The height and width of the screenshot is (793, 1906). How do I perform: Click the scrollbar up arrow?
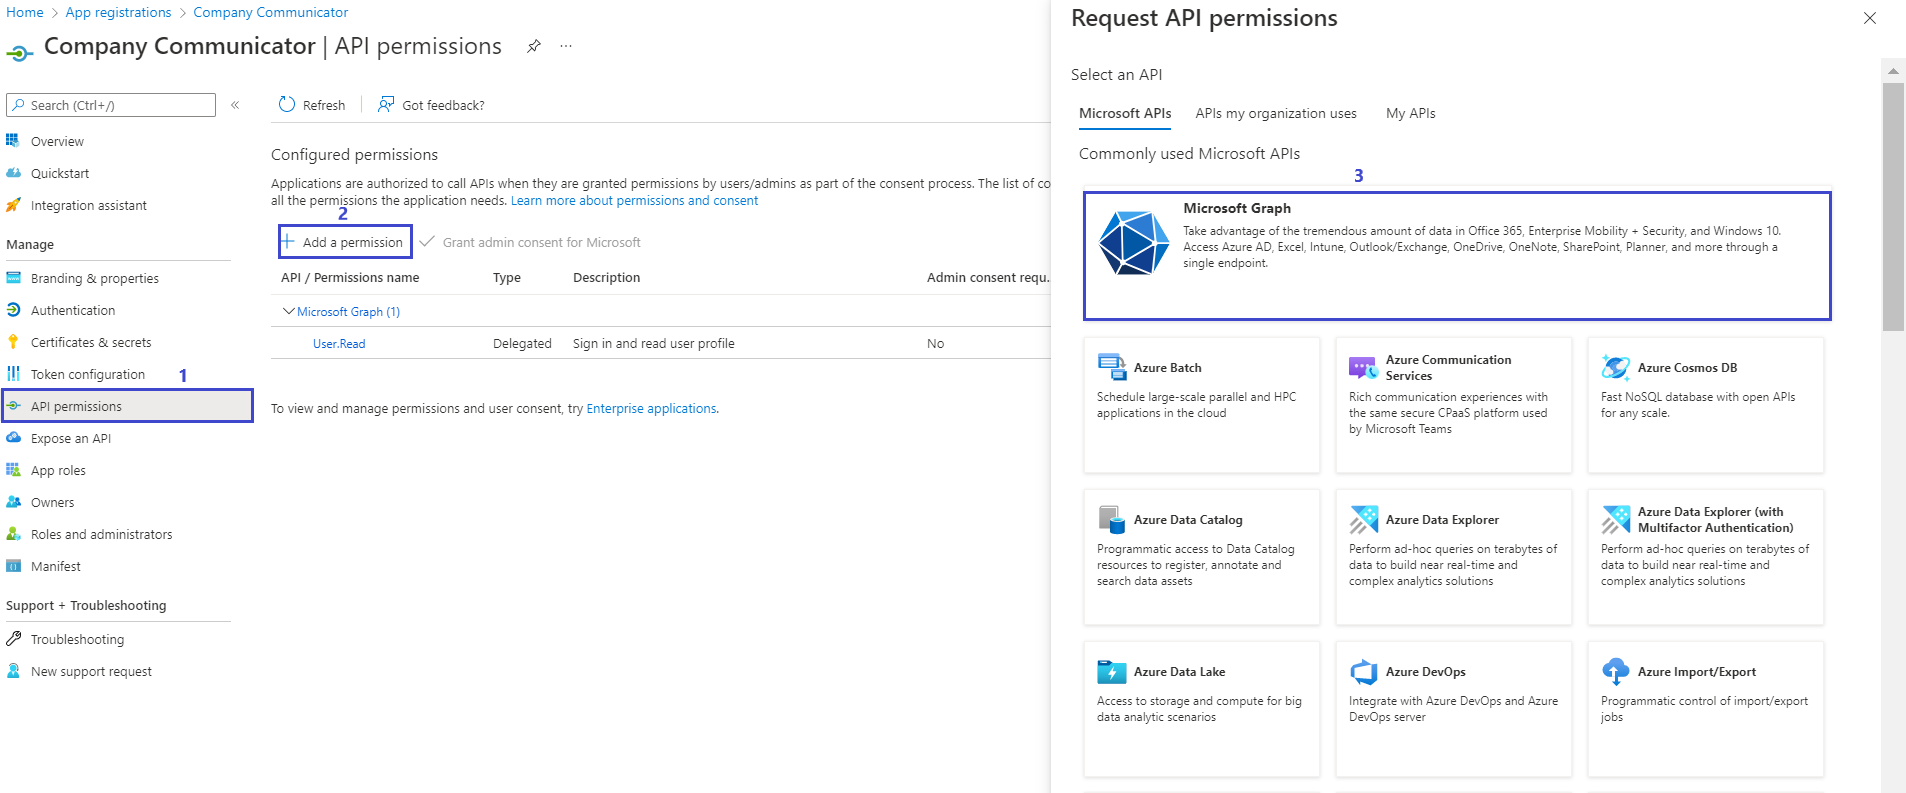pos(1893,71)
